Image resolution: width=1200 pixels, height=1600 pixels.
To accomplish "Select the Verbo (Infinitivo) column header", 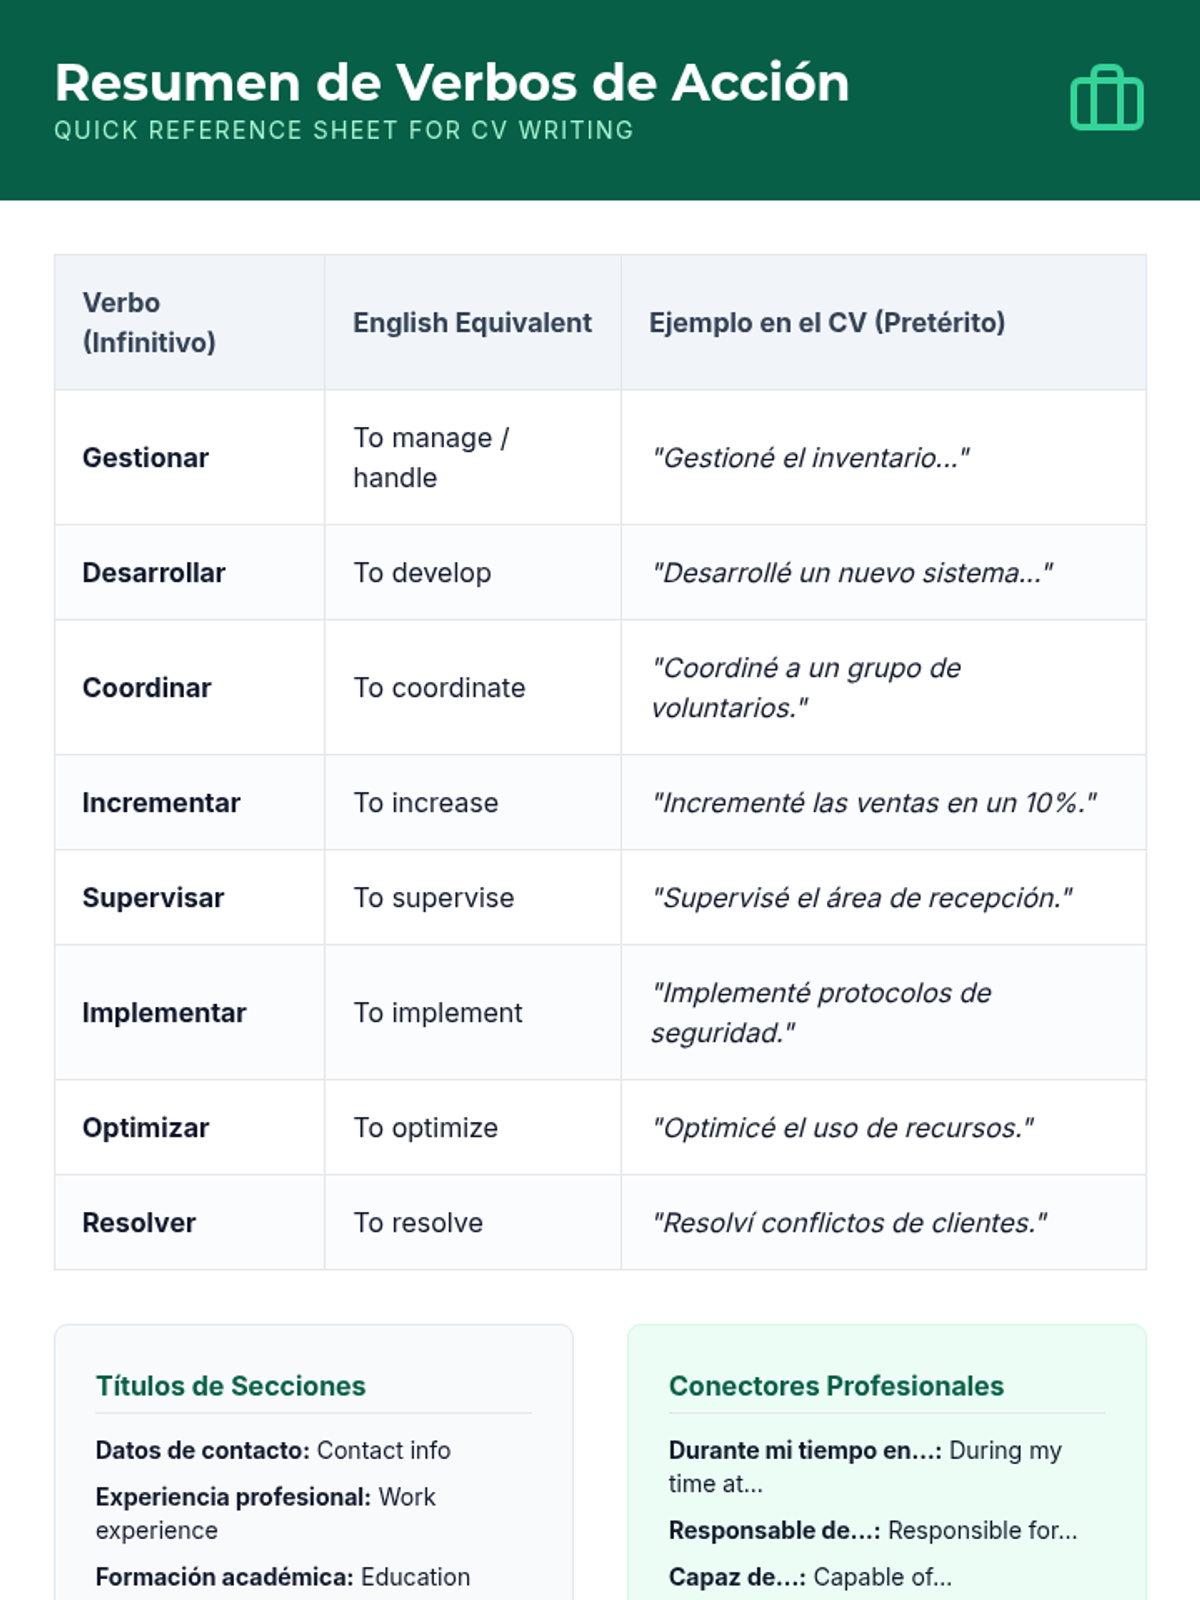I will (x=149, y=322).
